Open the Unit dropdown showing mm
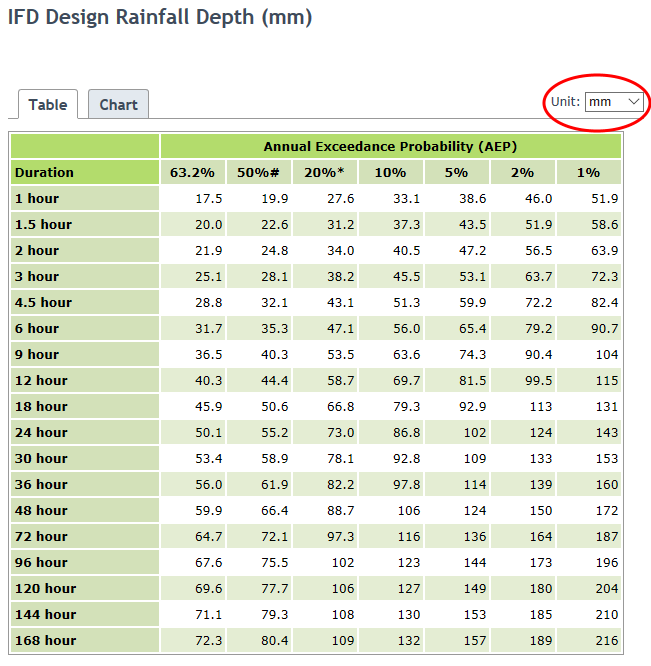This screenshot has width=651, height=666. [x=614, y=102]
